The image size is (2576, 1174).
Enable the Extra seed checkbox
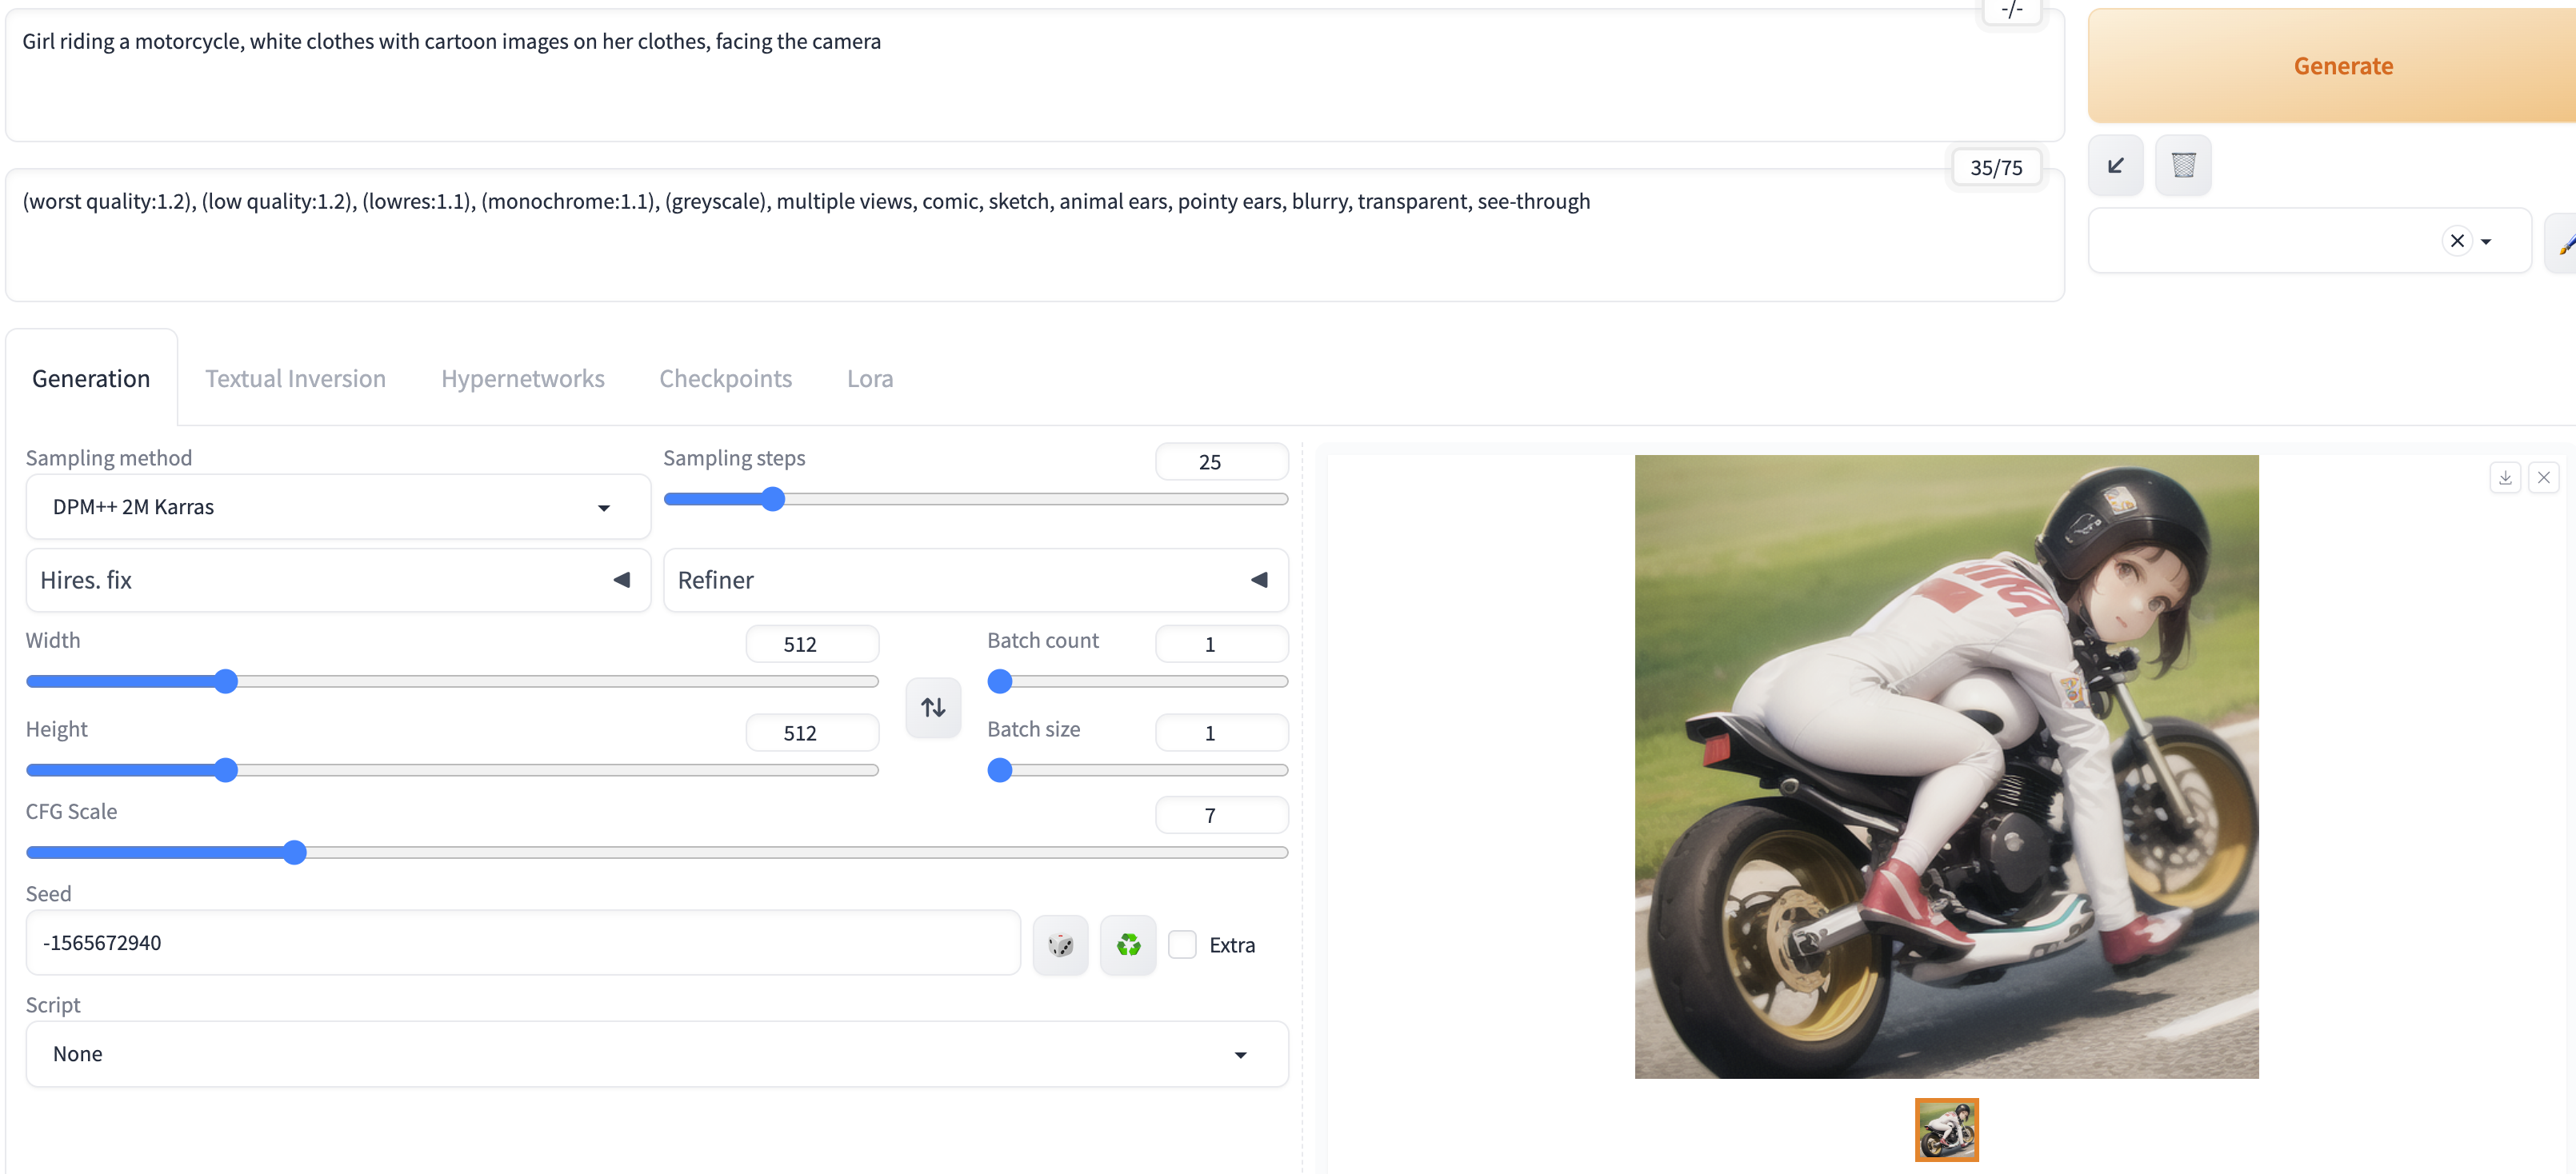tap(1182, 944)
